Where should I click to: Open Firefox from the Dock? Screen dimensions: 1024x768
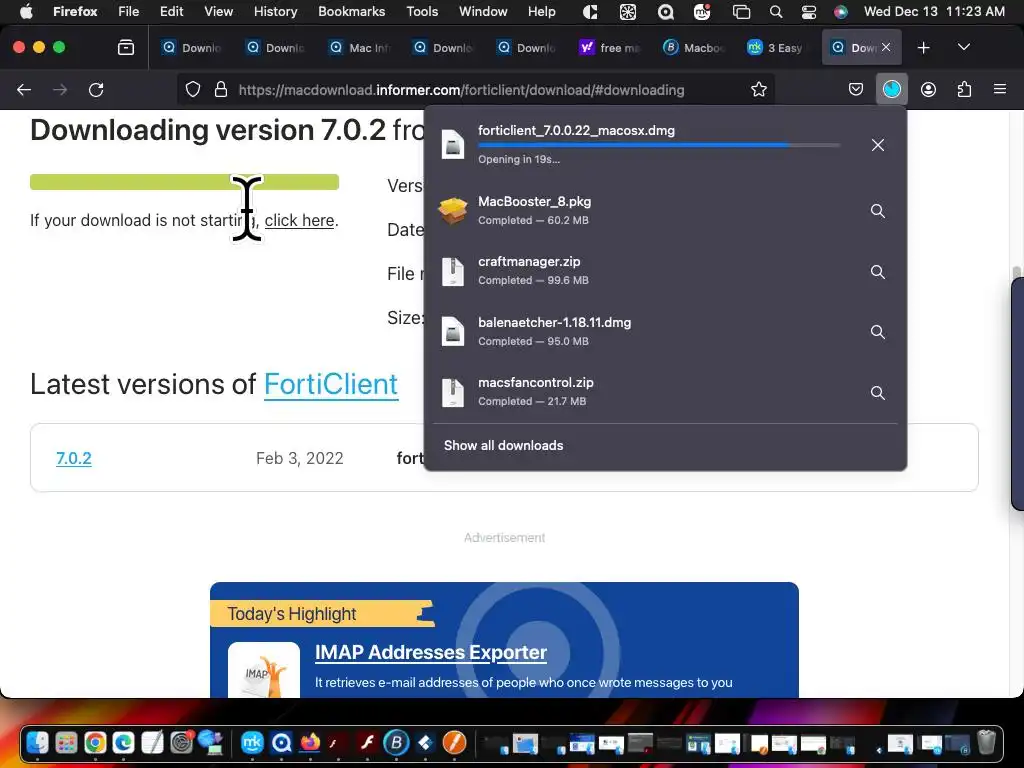310,743
